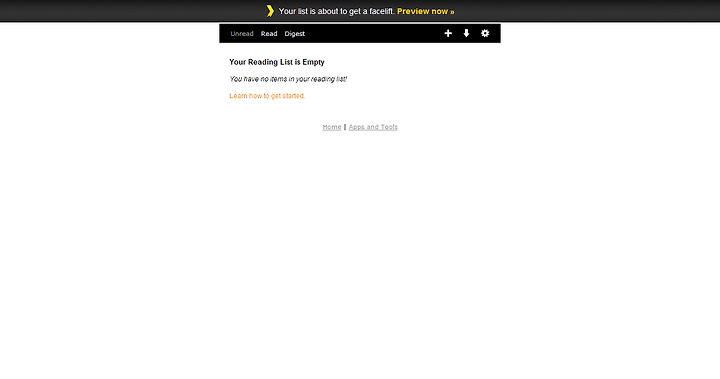Click 'You have no items' message text
The height and width of the screenshot is (379, 720).
288,79
